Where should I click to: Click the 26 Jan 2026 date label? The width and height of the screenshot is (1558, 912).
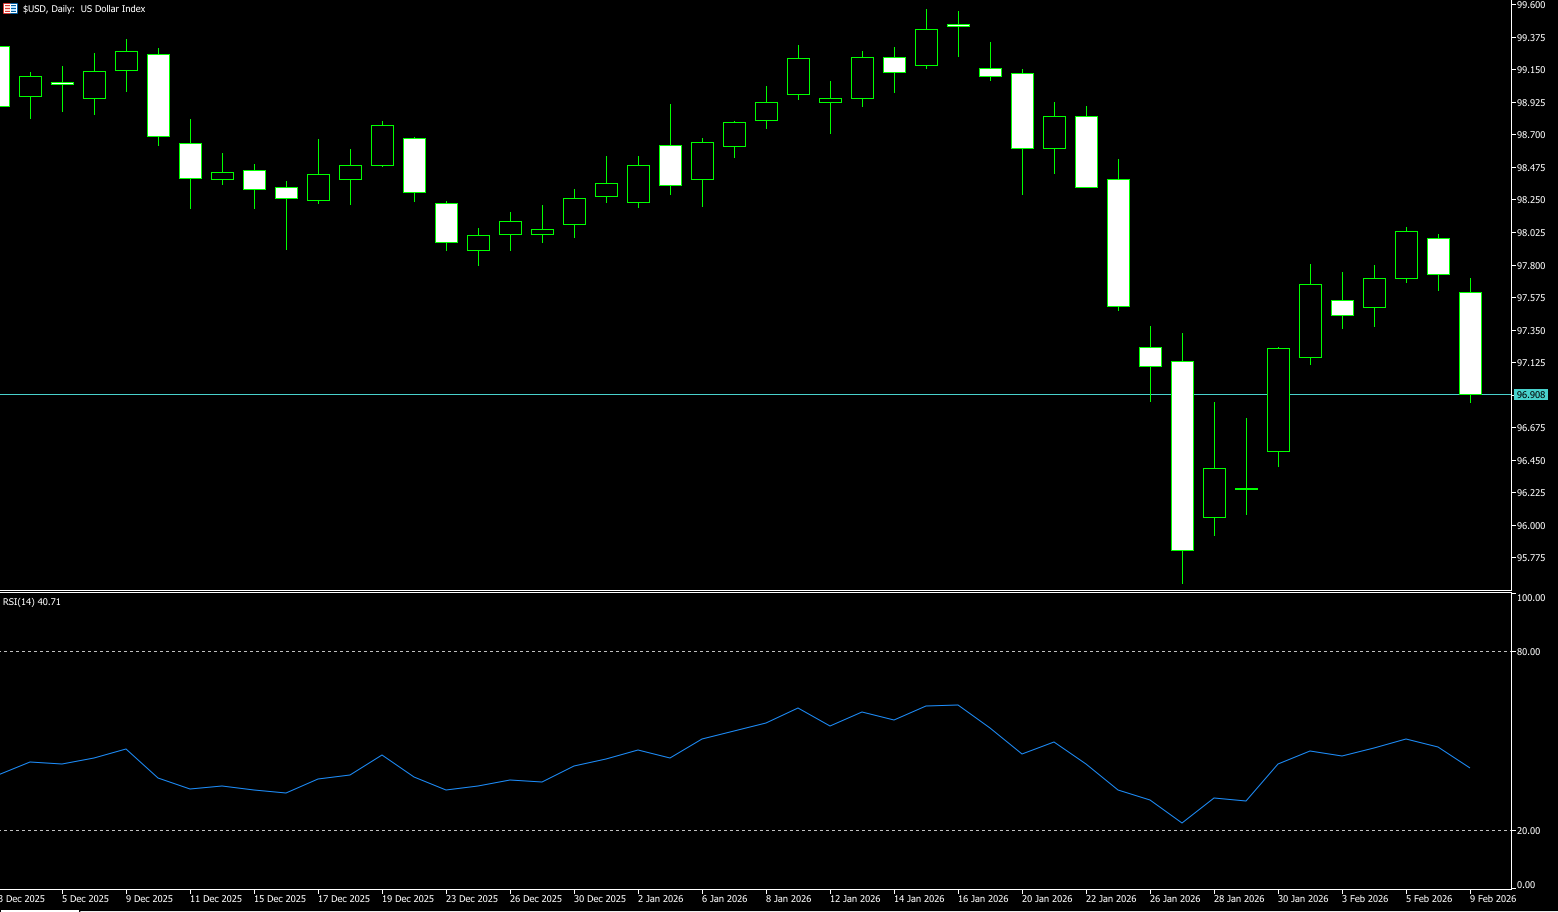click(x=1175, y=899)
